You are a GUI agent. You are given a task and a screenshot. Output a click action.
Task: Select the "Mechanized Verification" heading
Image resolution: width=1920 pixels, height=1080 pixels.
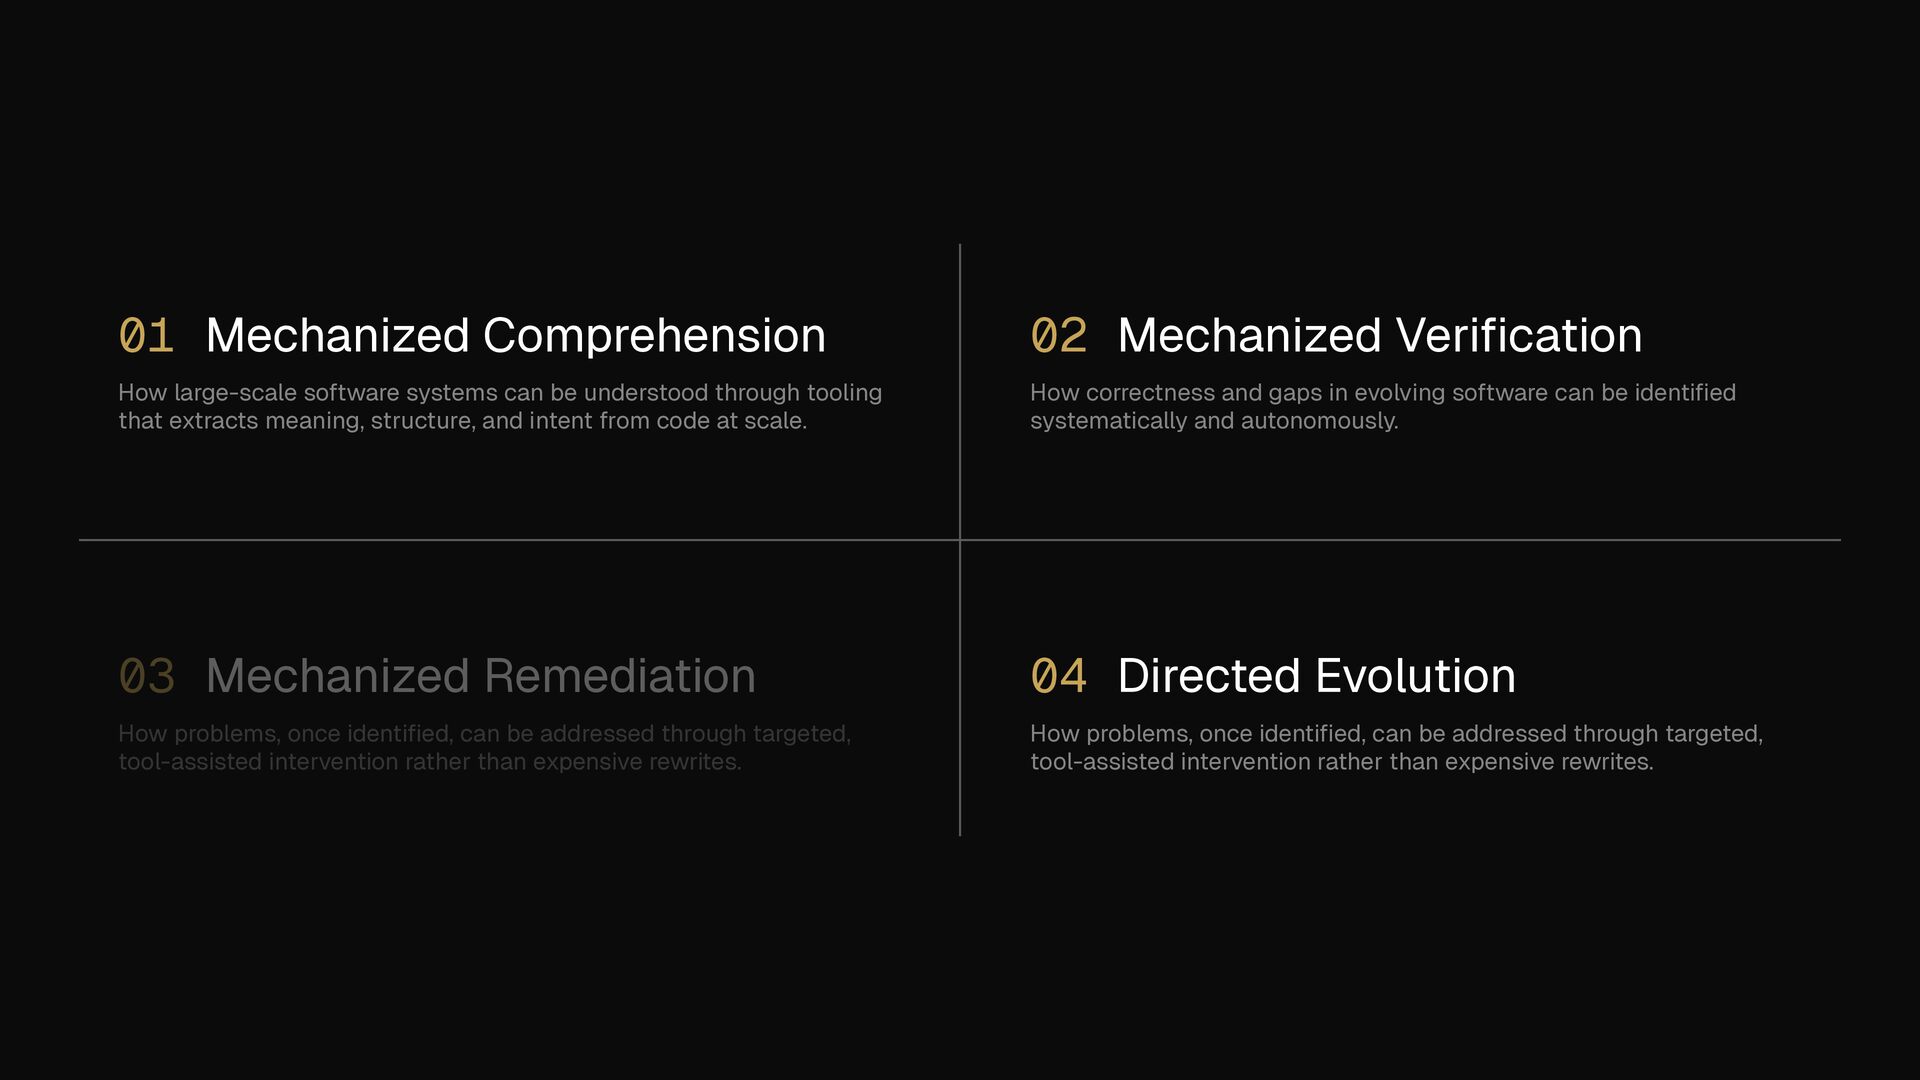(x=1379, y=336)
